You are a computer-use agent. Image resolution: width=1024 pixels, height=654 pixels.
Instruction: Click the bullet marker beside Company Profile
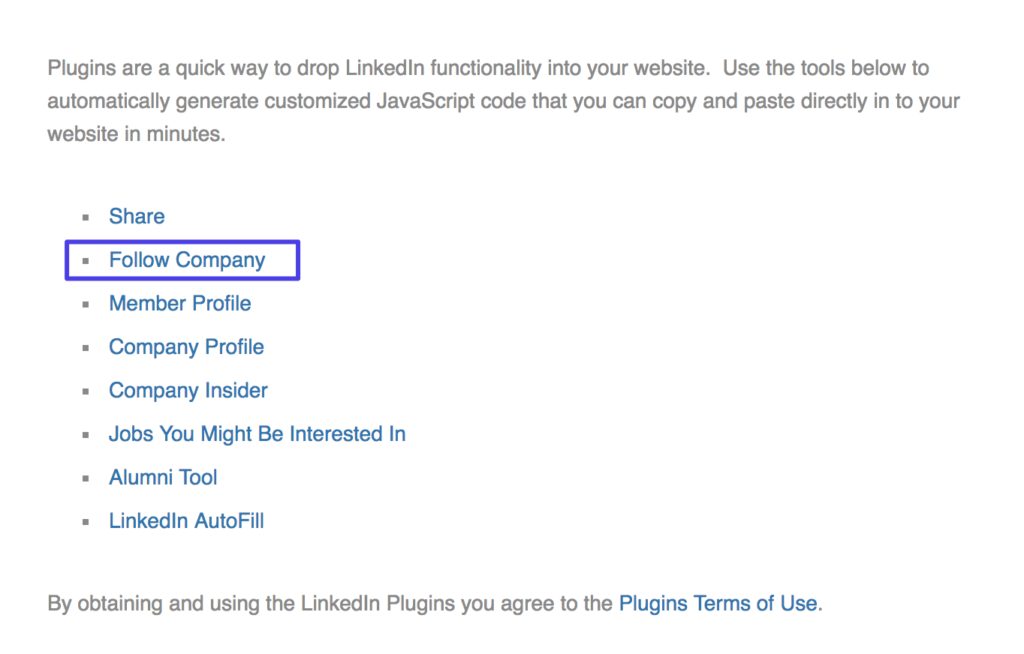[x=86, y=348]
